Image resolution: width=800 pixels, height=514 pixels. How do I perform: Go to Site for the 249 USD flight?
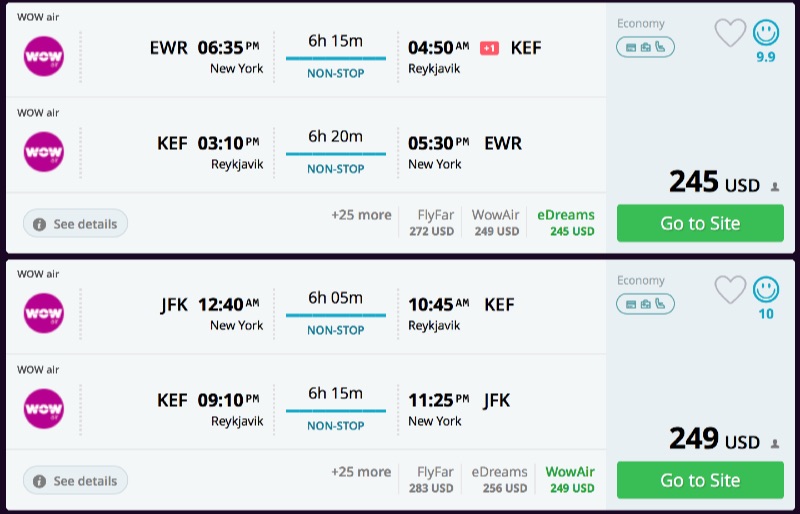coord(700,480)
